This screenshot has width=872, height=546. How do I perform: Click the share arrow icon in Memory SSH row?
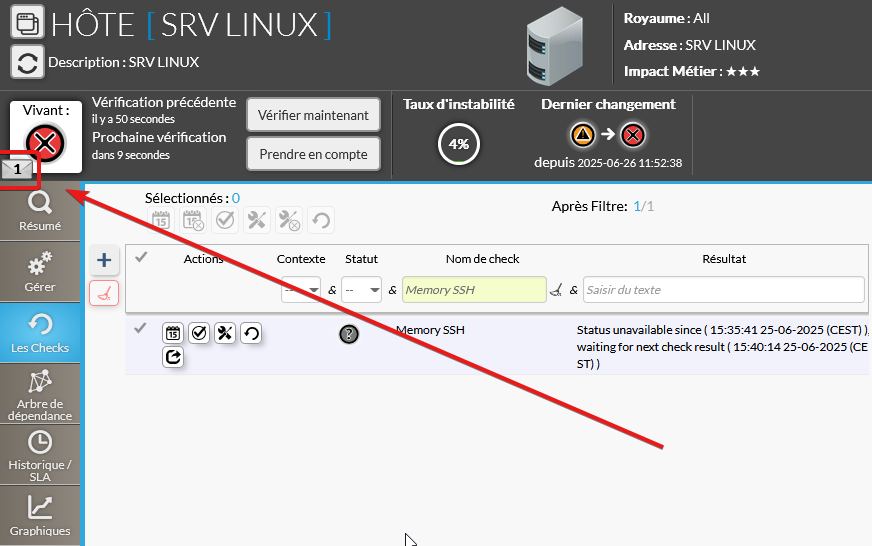point(173,356)
